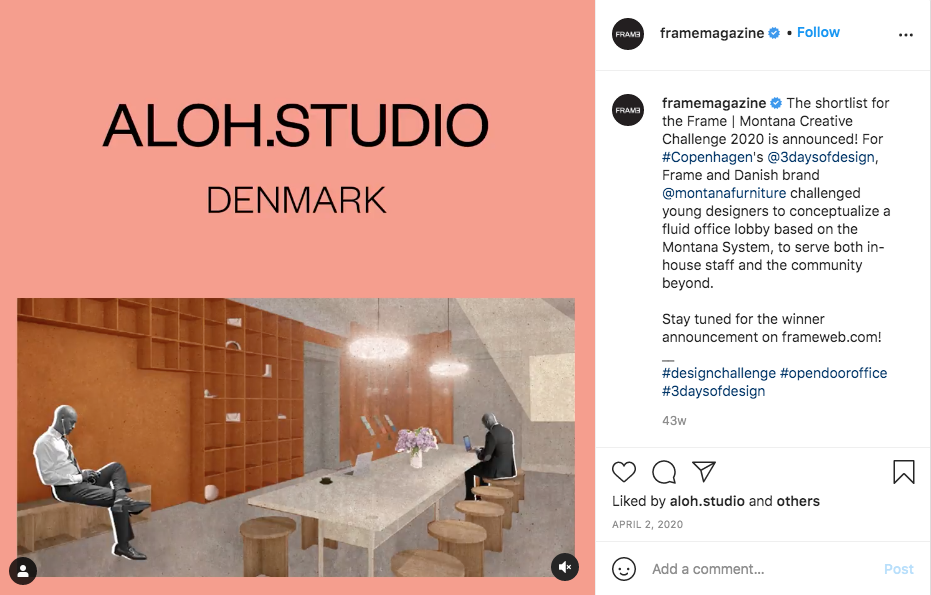Open the emoji picker smiley icon
This screenshot has width=931, height=595.
point(623,569)
